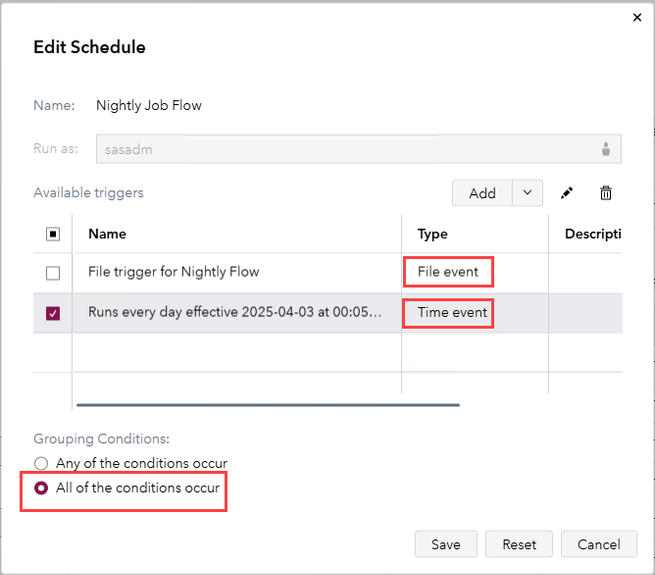This screenshot has height=575, width=655.
Task: Click the horizontal scrollbar under triggers table
Action: pos(268,405)
